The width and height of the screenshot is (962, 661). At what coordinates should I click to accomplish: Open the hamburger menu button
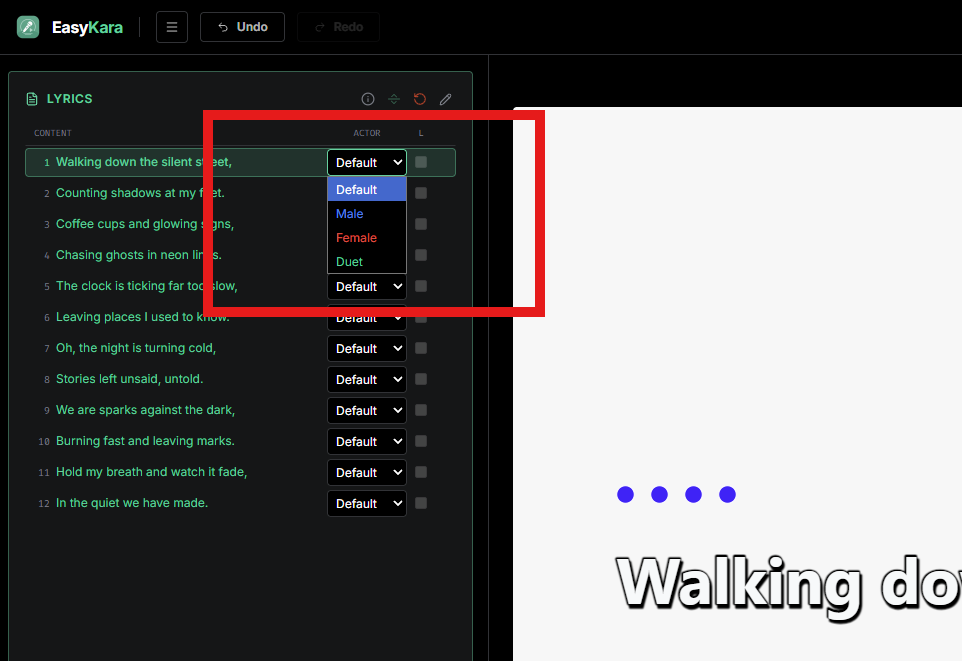tap(172, 27)
